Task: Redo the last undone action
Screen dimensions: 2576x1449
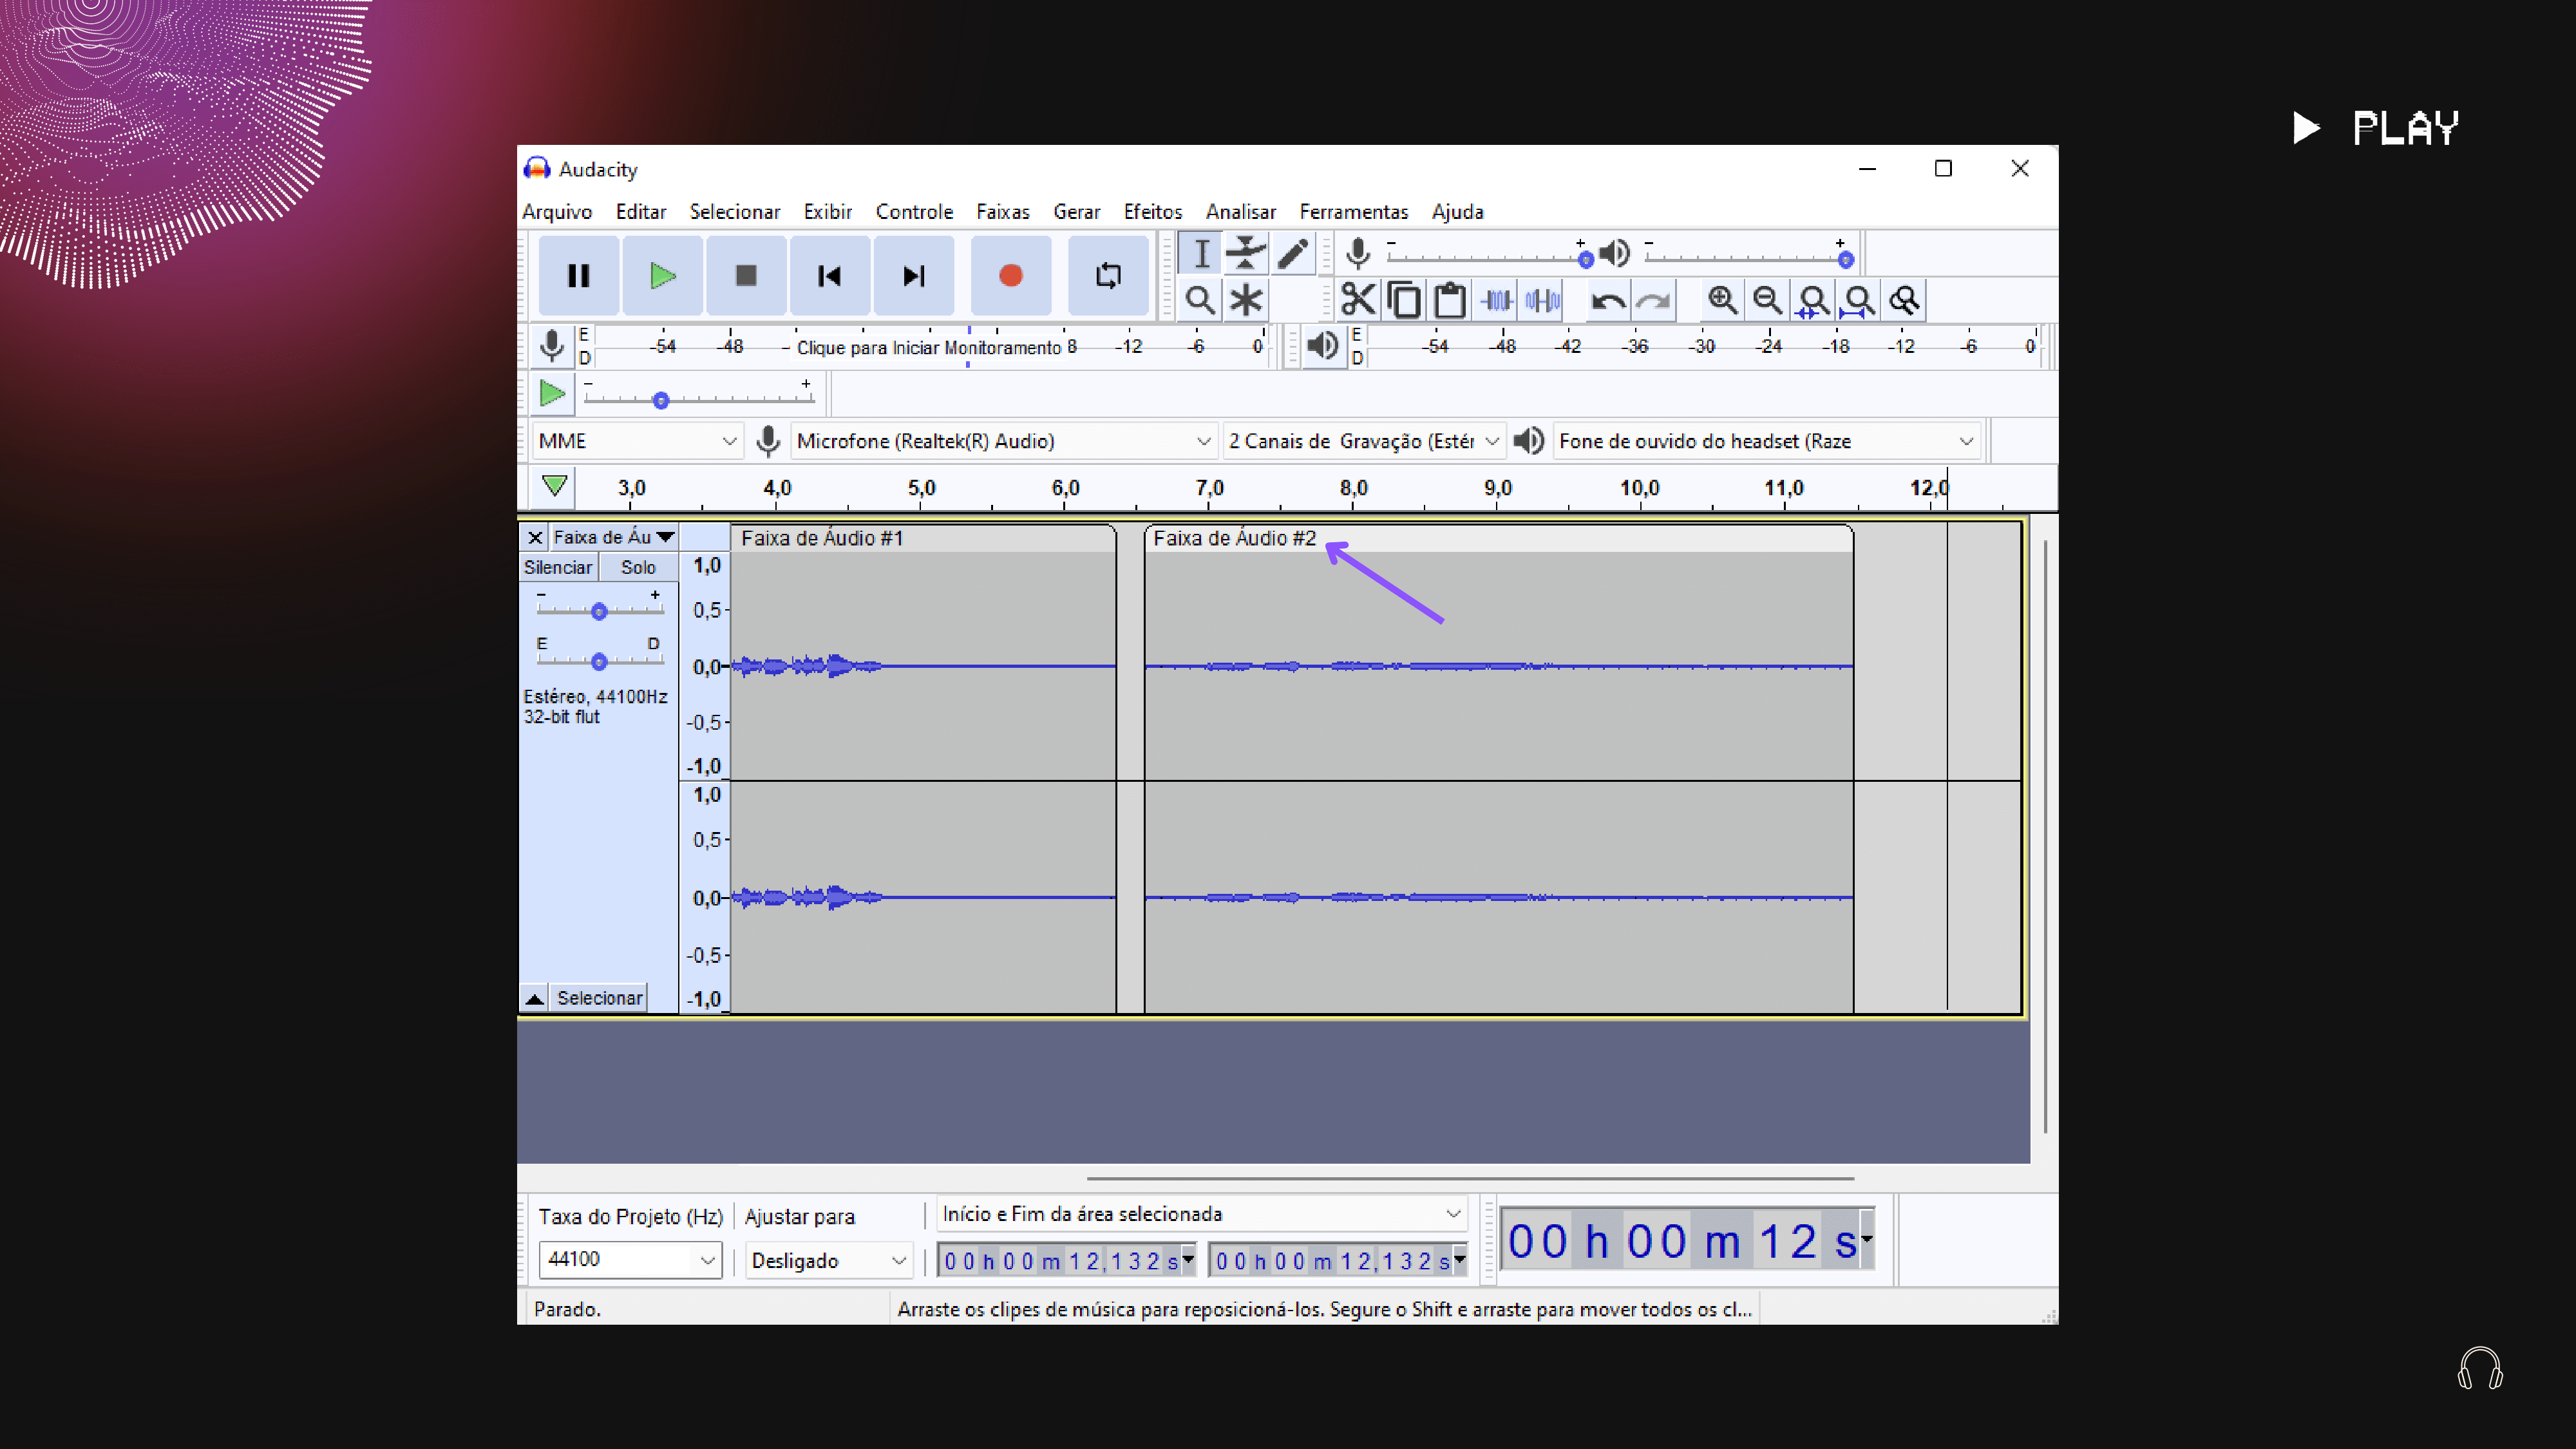Action: point(1654,300)
